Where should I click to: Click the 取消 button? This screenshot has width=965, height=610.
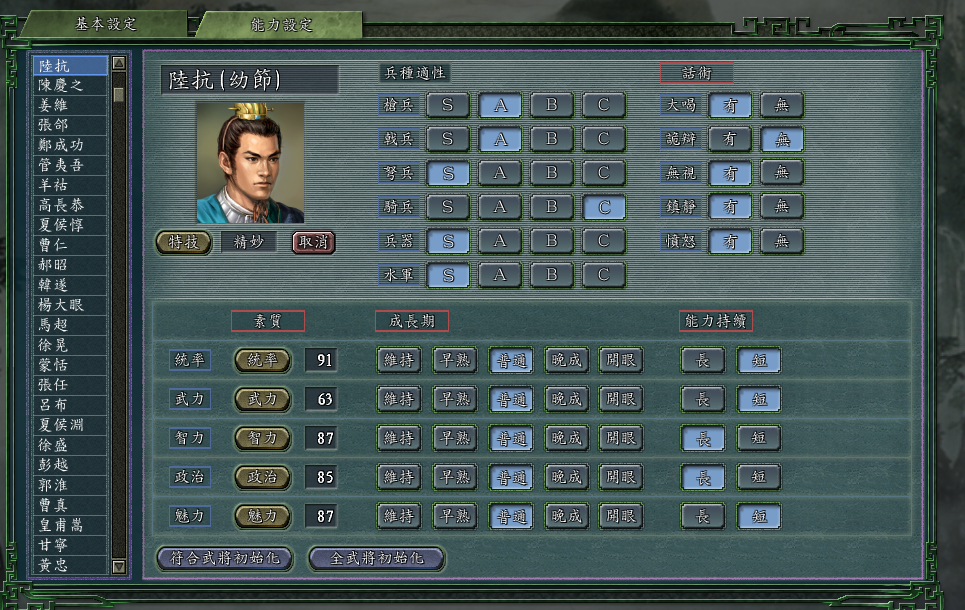[313, 242]
